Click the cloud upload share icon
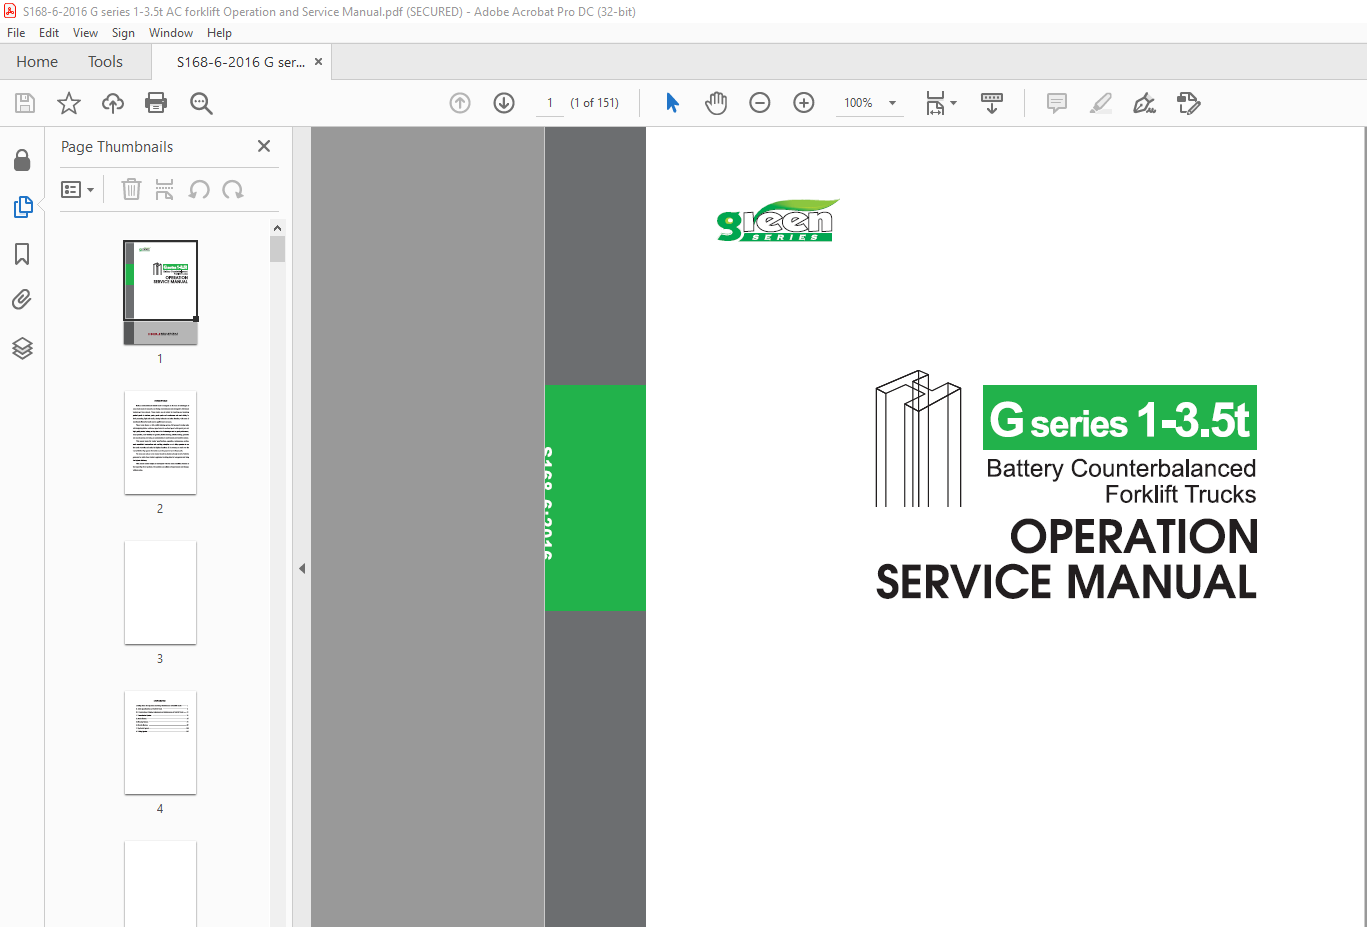Screen dimensions: 1367x927 (113, 103)
